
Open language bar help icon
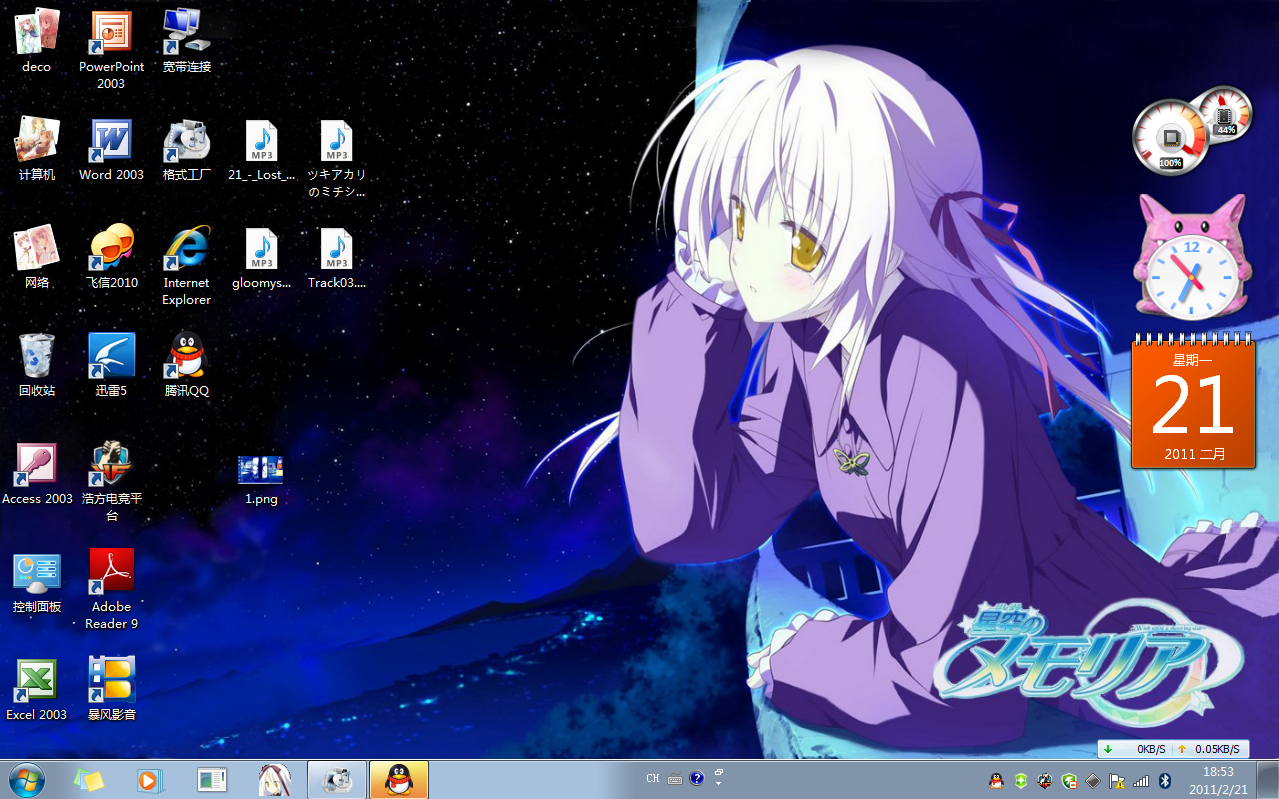point(697,779)
